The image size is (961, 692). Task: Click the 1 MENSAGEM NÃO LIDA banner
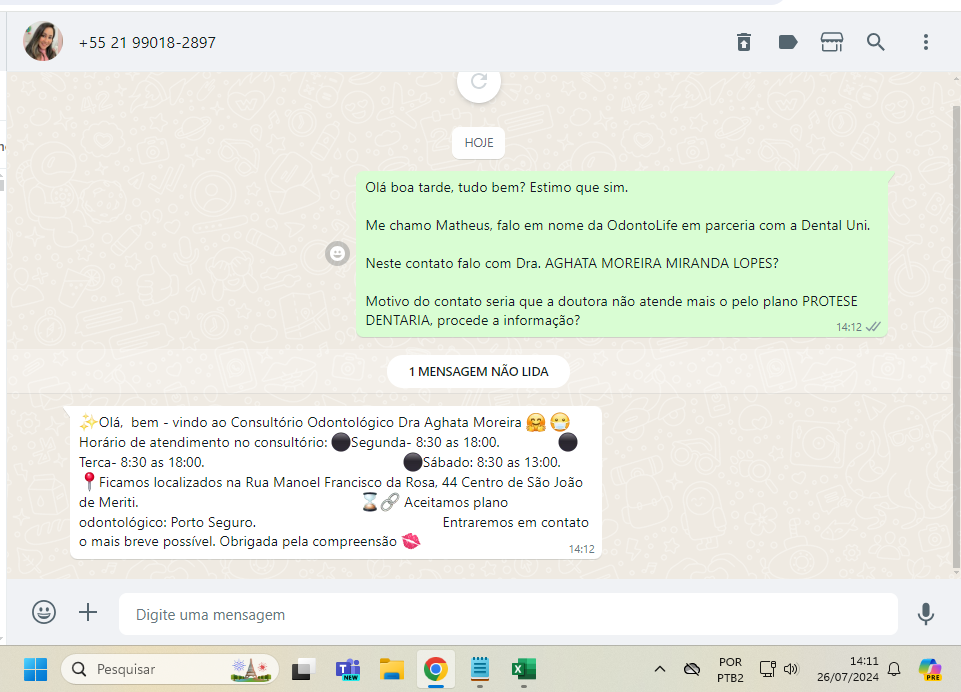(x=478, y=371)
